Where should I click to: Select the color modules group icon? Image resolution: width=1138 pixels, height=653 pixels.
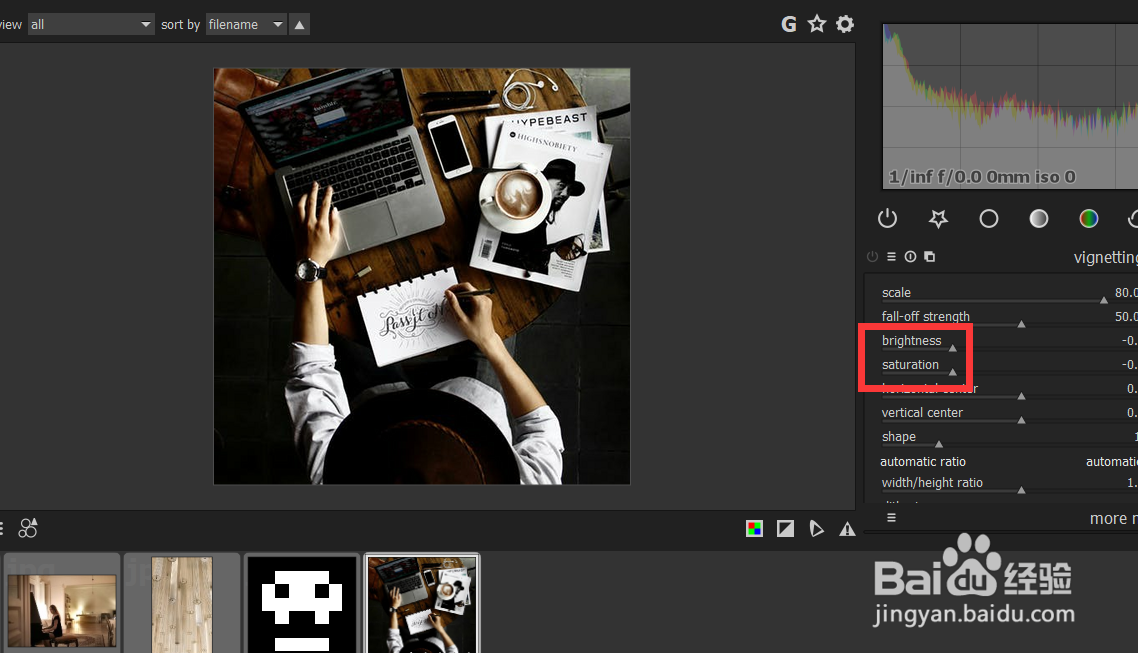tap(1088, 218)
